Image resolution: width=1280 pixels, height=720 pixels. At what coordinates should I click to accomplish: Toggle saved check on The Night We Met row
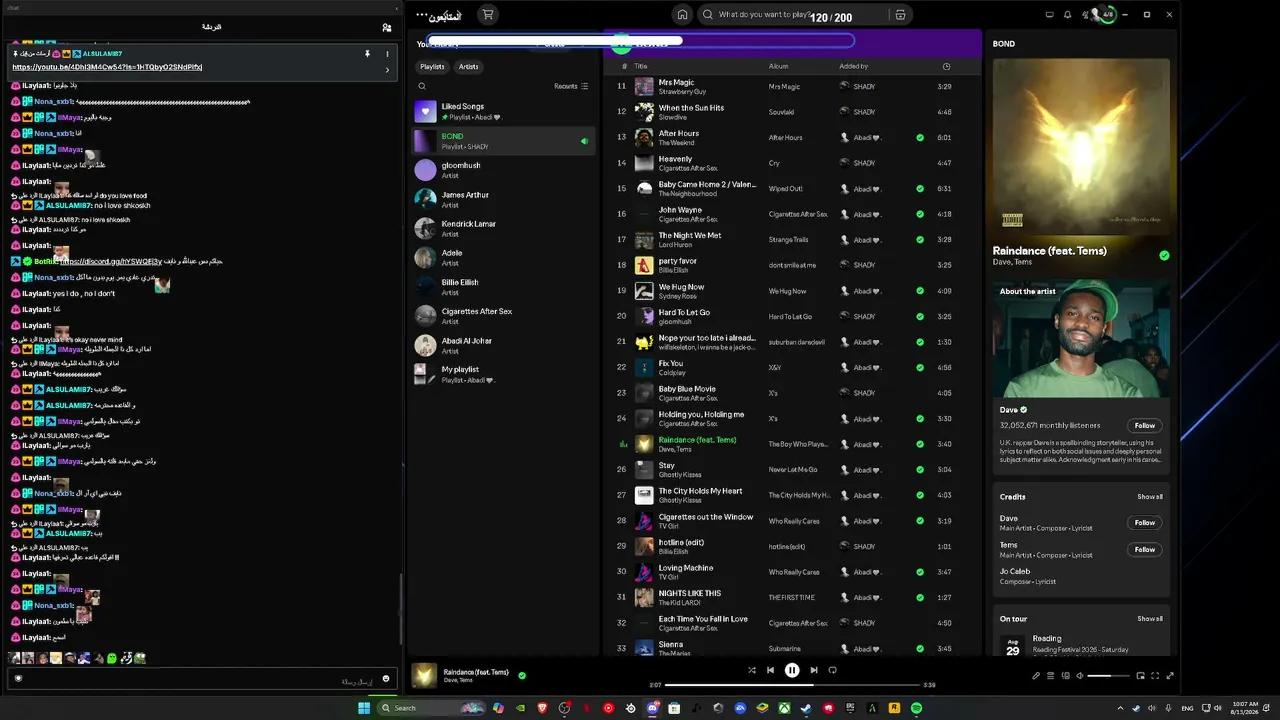point(920,240)
